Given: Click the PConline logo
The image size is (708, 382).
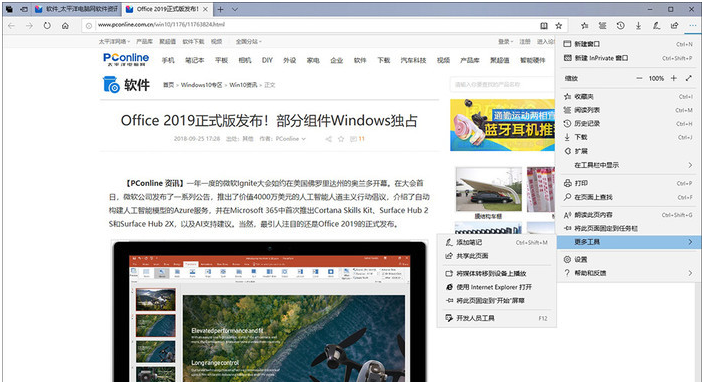Looking at the screenshot, I should tap(126, 59).
